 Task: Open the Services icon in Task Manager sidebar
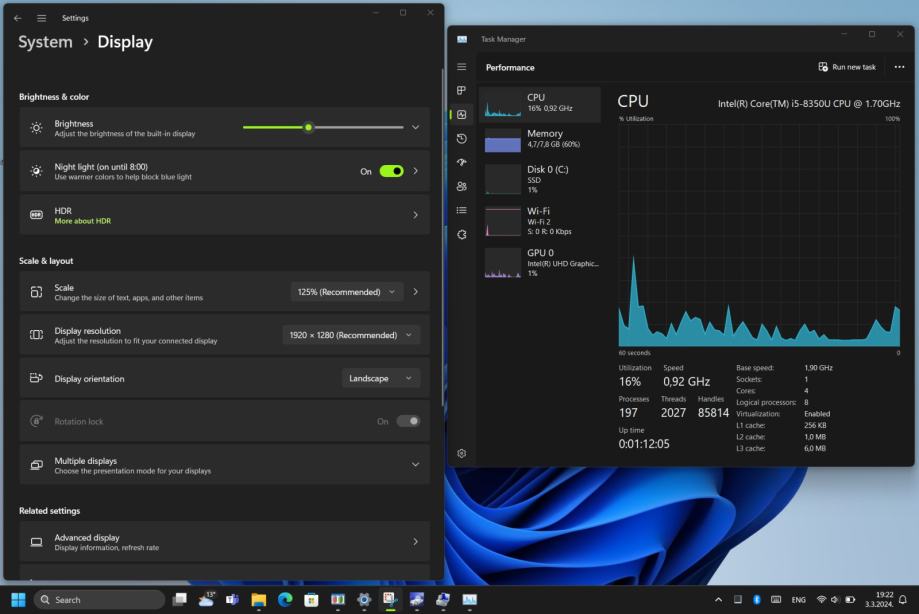pos(462,234)
